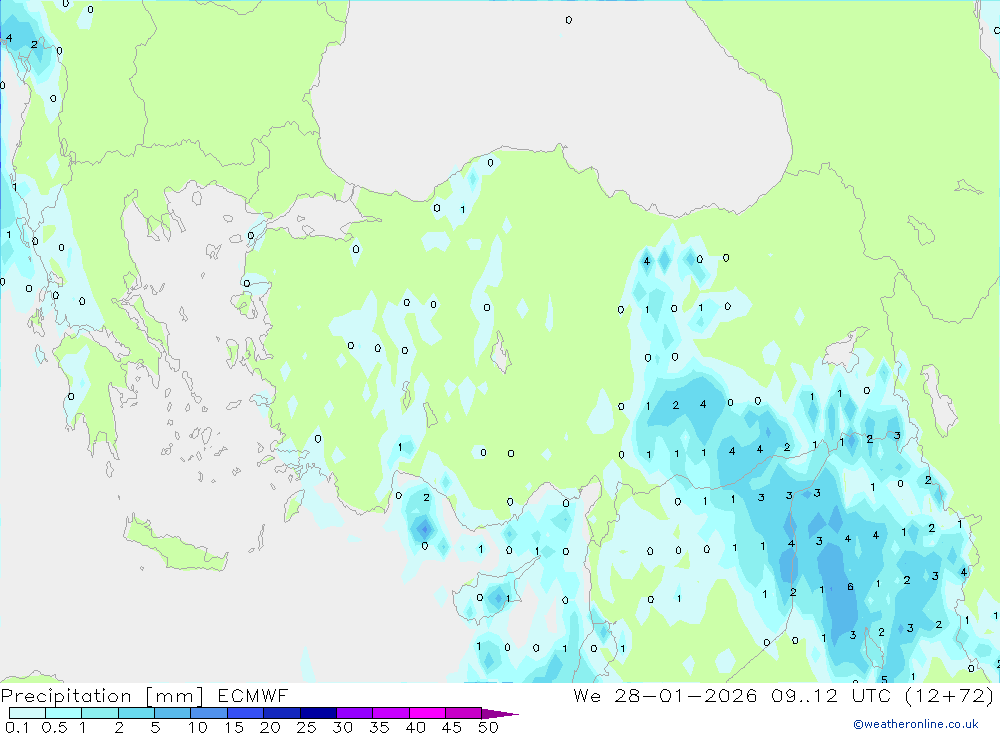1000x733 pixels.
Task: Click the 30–35 mm purple legend swatch
Action: (x=355, y=713)
